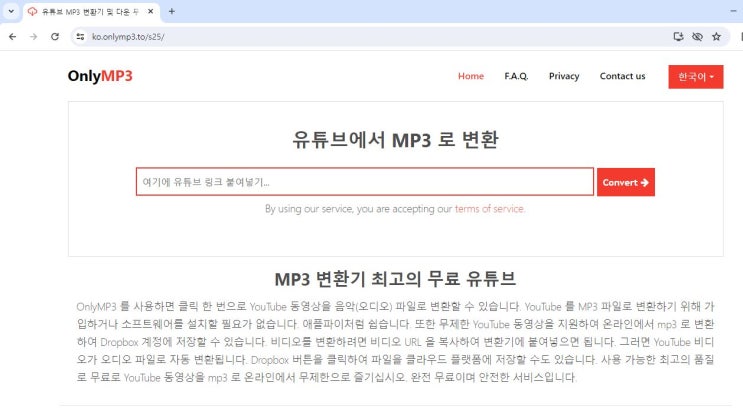Click the browser forward arrow
Viewport: 743px width, 408px height.
(x=33, y=36)
